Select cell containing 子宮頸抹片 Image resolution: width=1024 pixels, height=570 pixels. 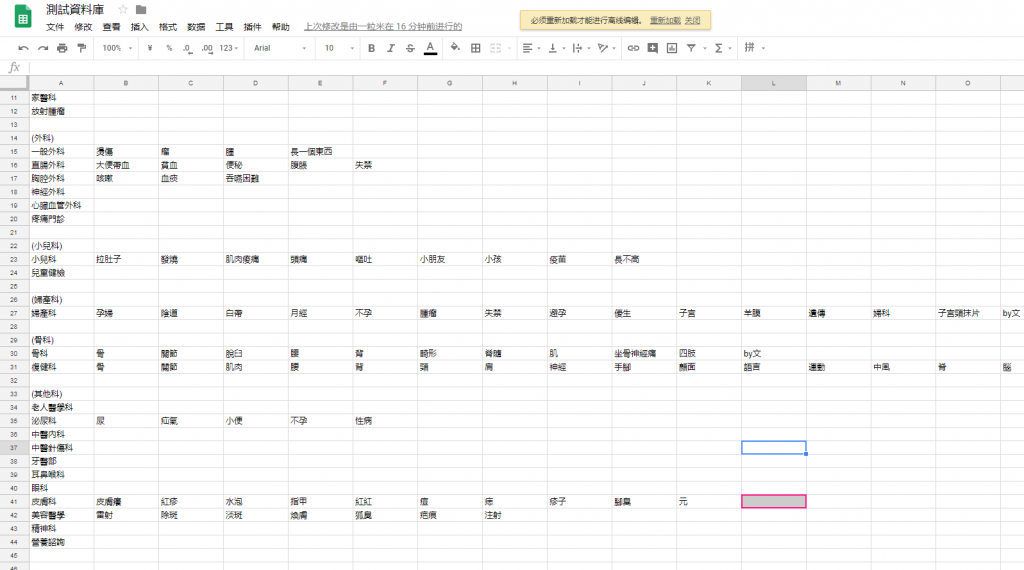point(968,313)
